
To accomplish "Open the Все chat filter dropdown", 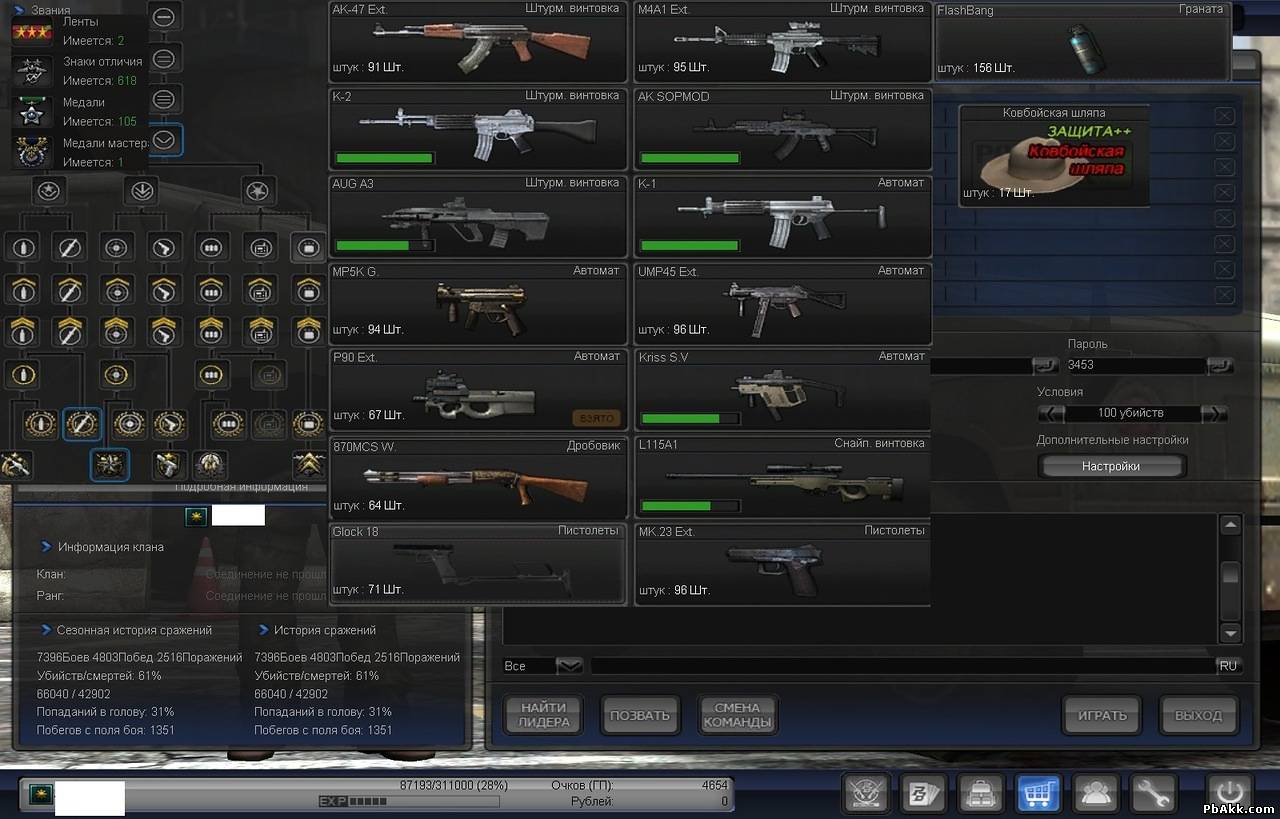I will [568, 666].
